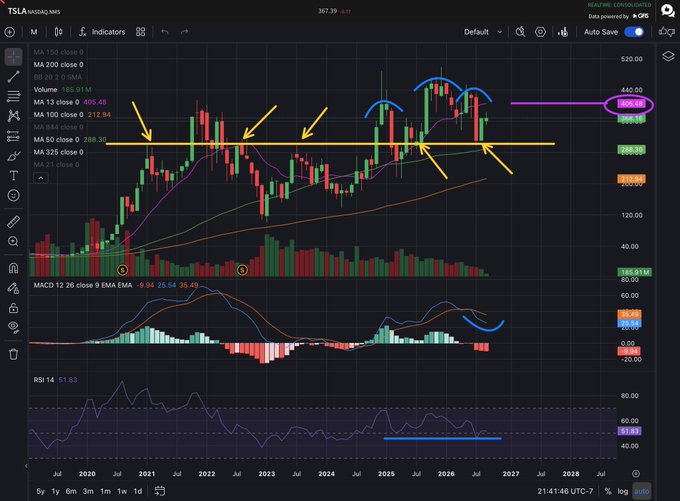Click the 288.30 green MA price label

pyautogui.click(x=631, y=150)
